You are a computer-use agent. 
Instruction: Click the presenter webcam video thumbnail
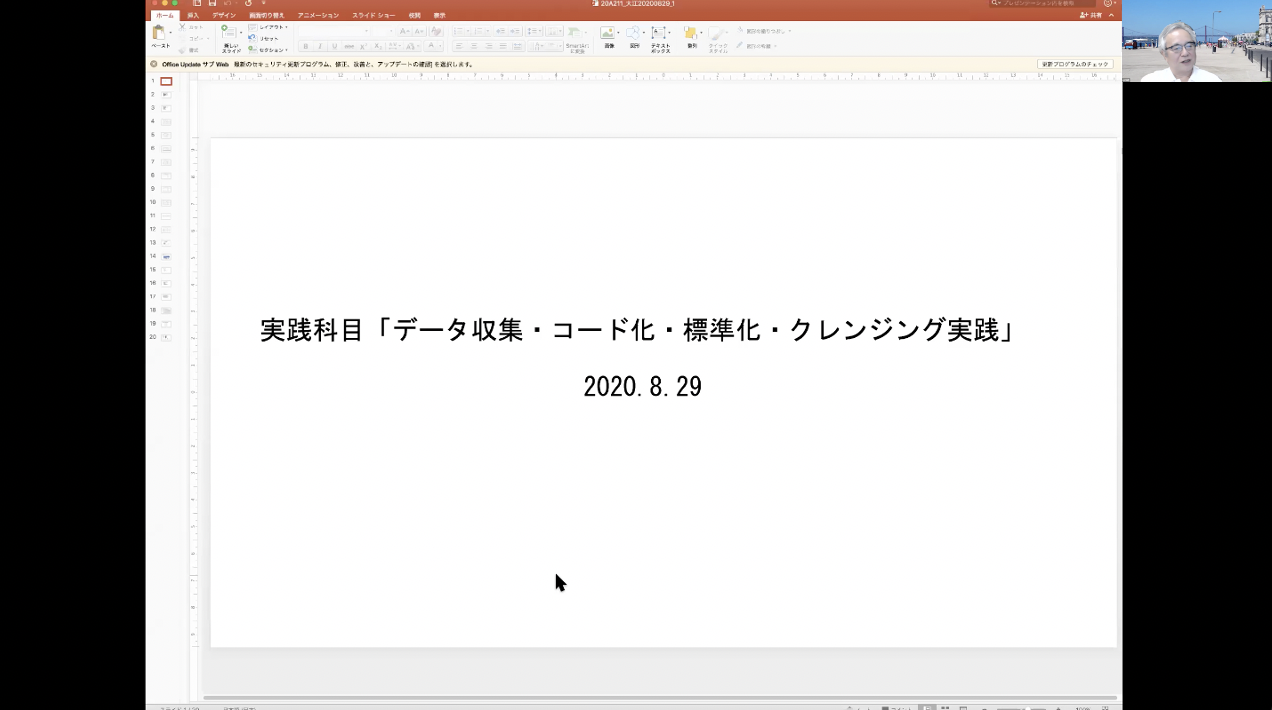[1197, 41]
